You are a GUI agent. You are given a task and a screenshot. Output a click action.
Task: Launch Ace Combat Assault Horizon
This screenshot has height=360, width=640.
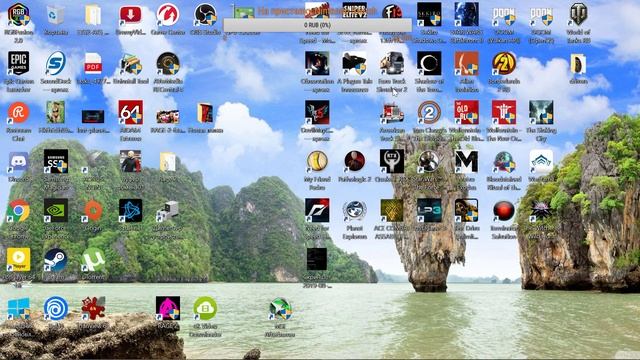pyautogui.click(x=392, y=211)
